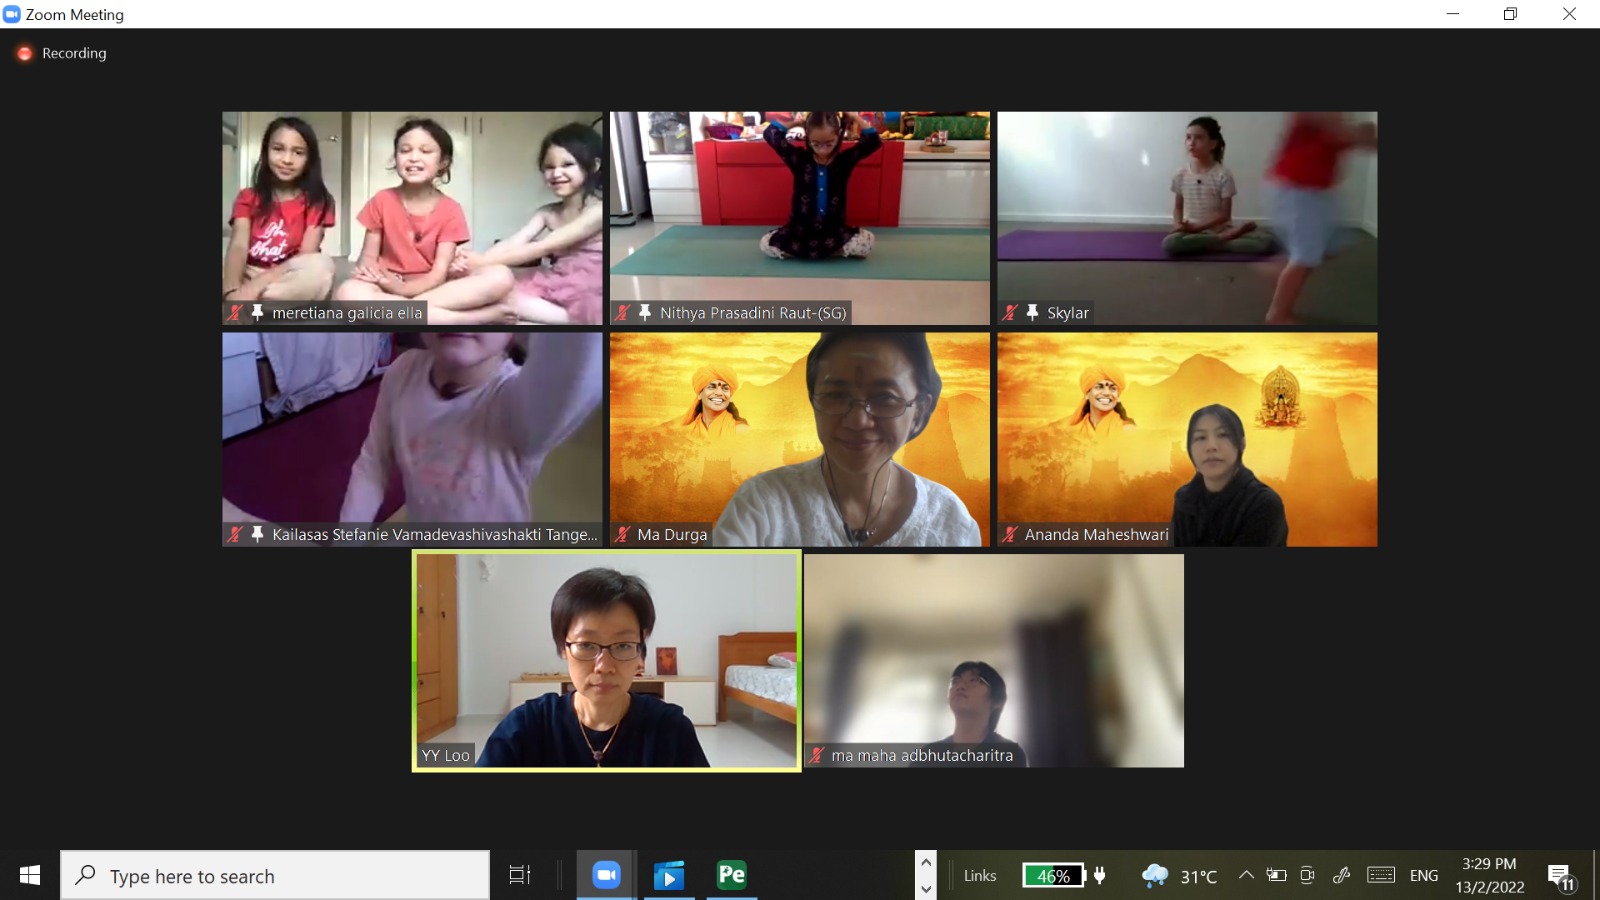Click muted mic icon on Ananda Maheshwari's tile
The height and width of the screenshot is (900, 1600).
tap(1009, 534)
